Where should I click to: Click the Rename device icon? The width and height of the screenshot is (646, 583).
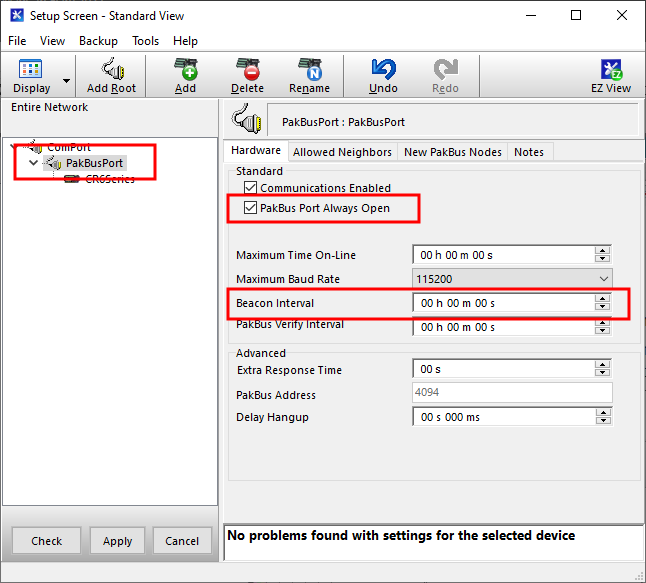click(x=309, y=70)
